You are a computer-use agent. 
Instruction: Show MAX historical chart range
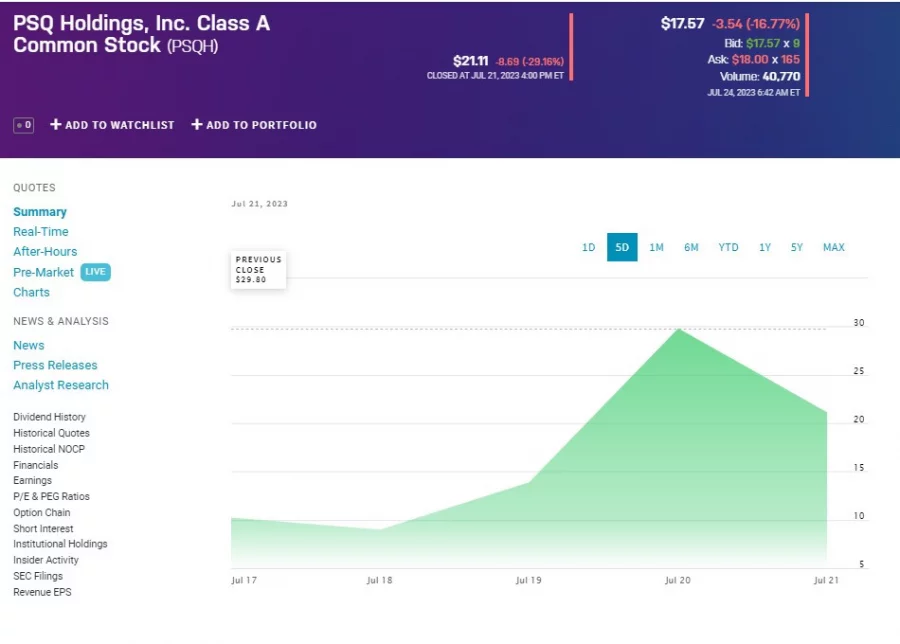833,247
